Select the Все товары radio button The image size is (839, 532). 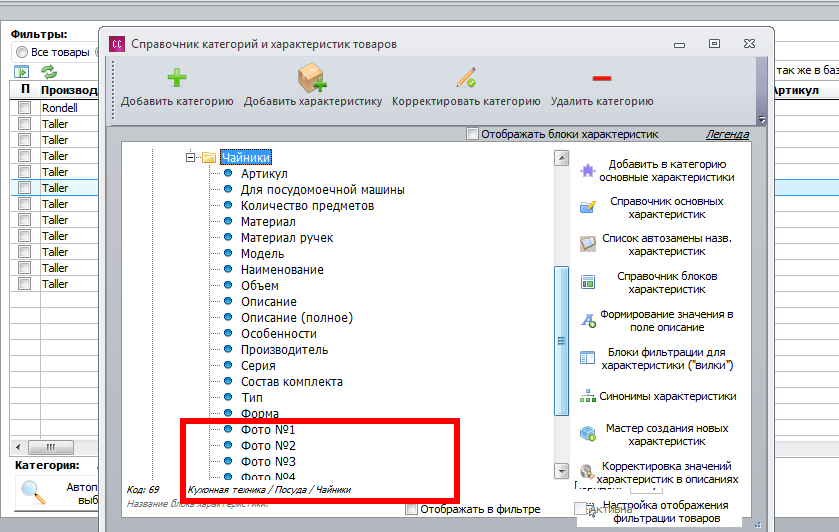click(21, 52)
